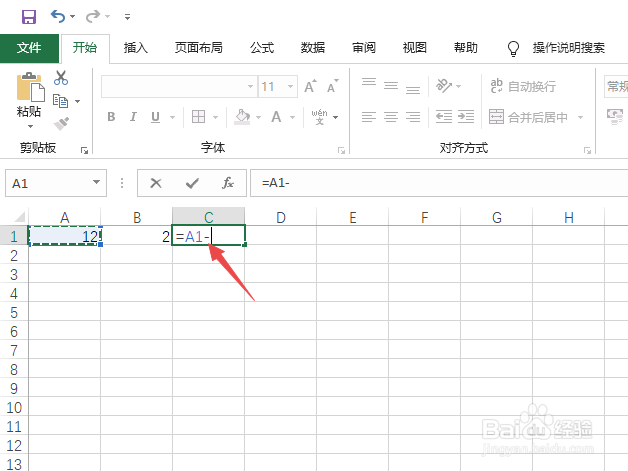Click the Format Painter brush icon
This screenshot has height=471, width=628.
(x=61, y=123)
